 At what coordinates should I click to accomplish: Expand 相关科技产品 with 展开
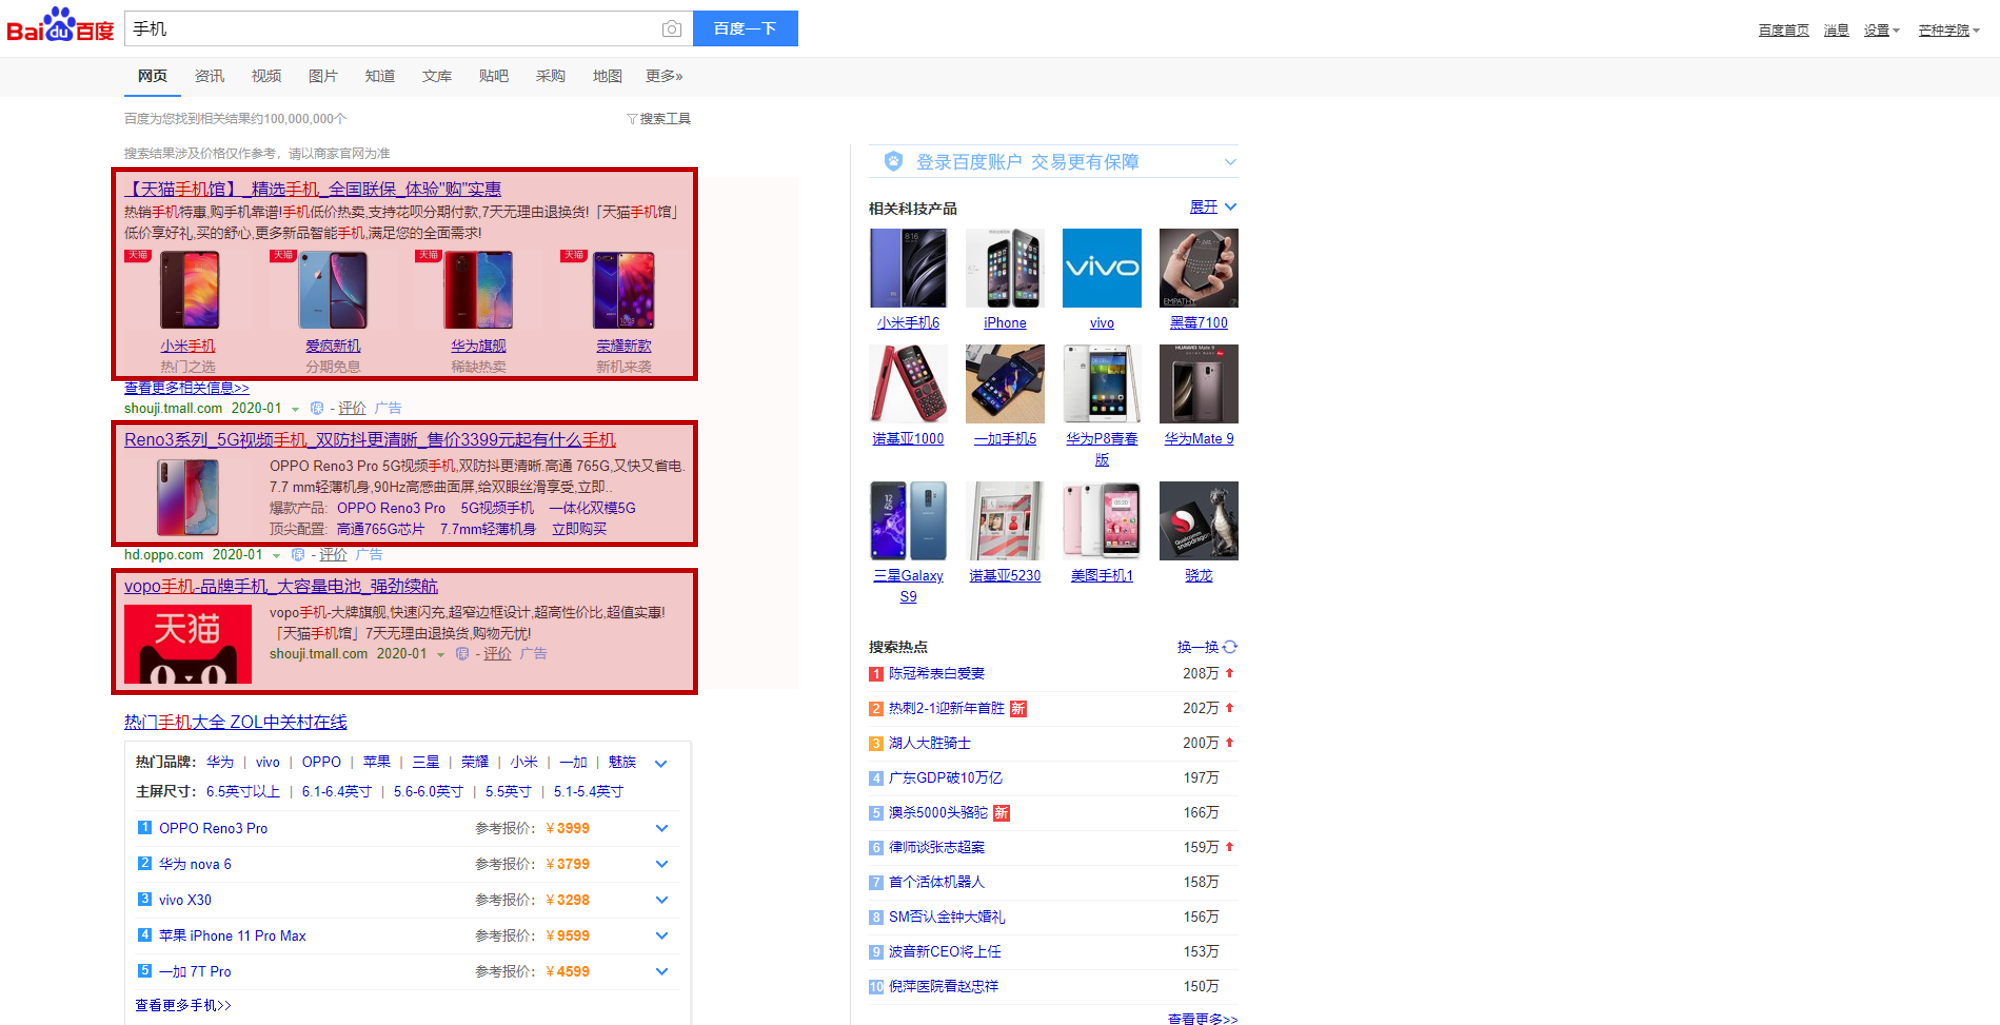1213,207
